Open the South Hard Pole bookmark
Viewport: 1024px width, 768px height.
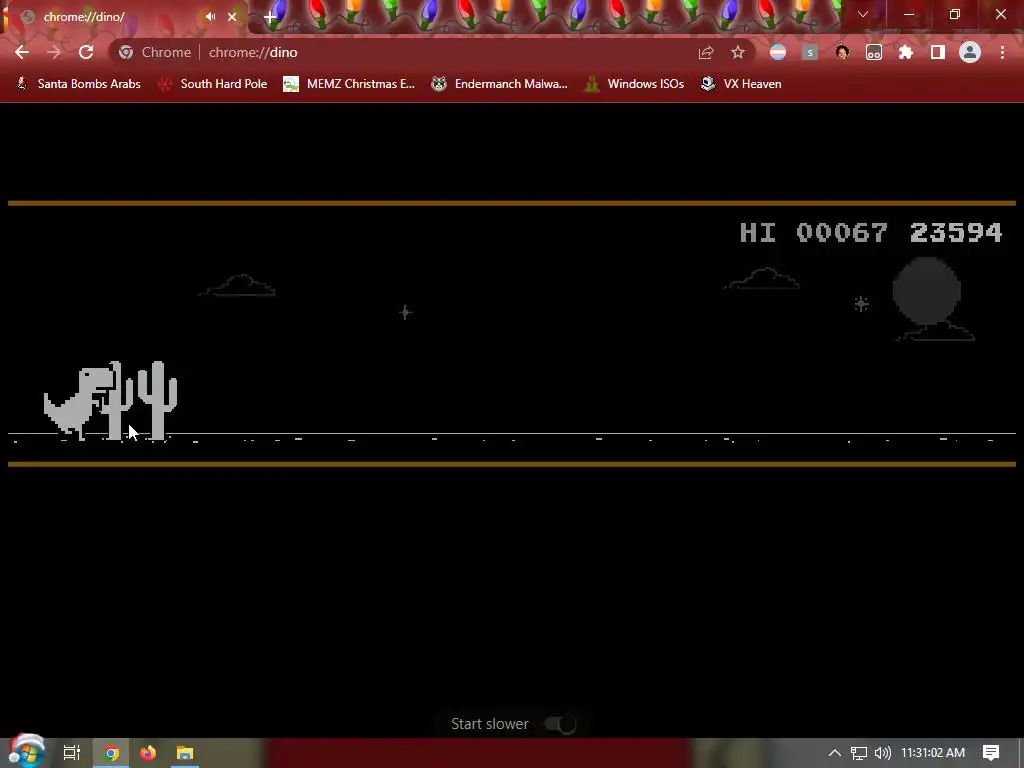coord(213,84)
